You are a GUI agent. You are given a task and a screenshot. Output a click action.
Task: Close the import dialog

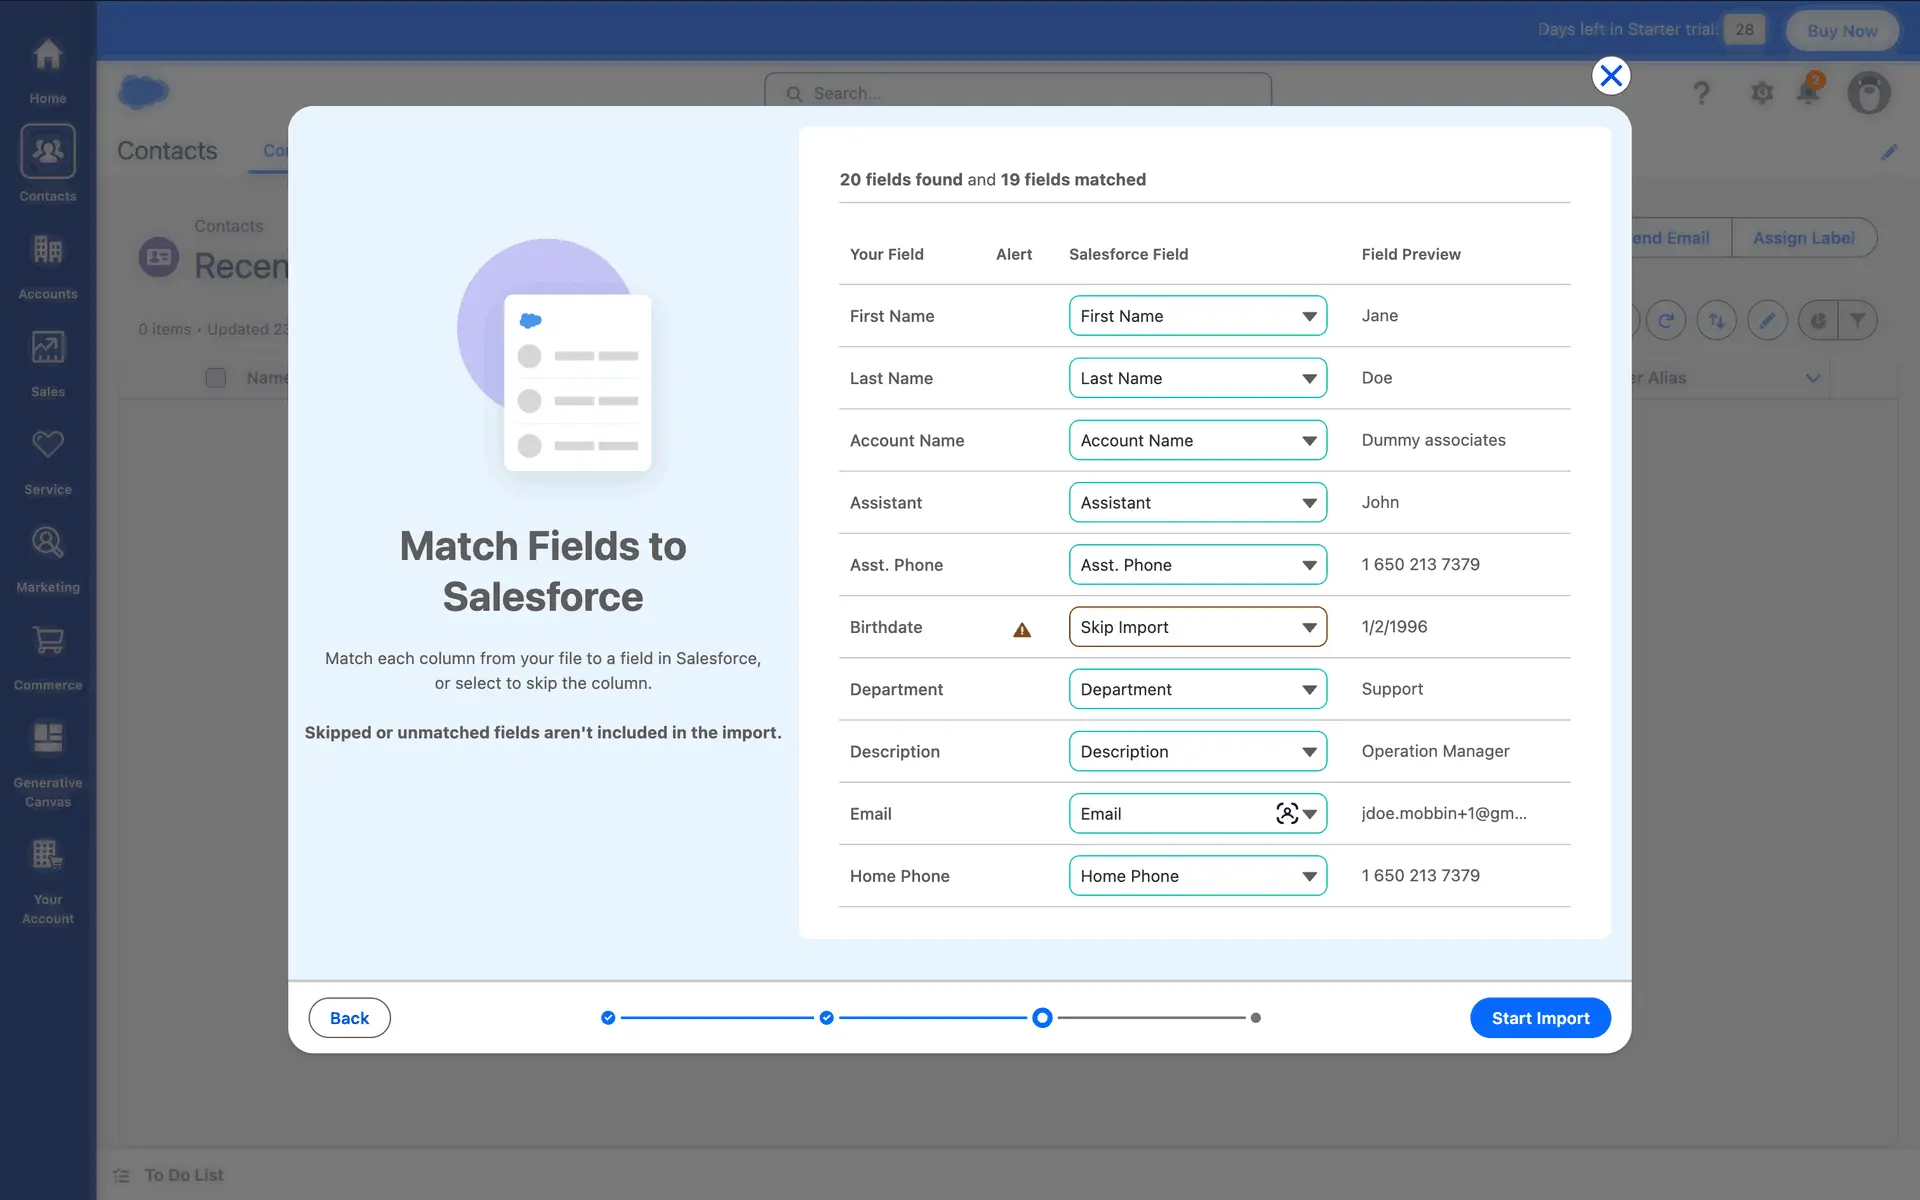[x=1610, y=76]
